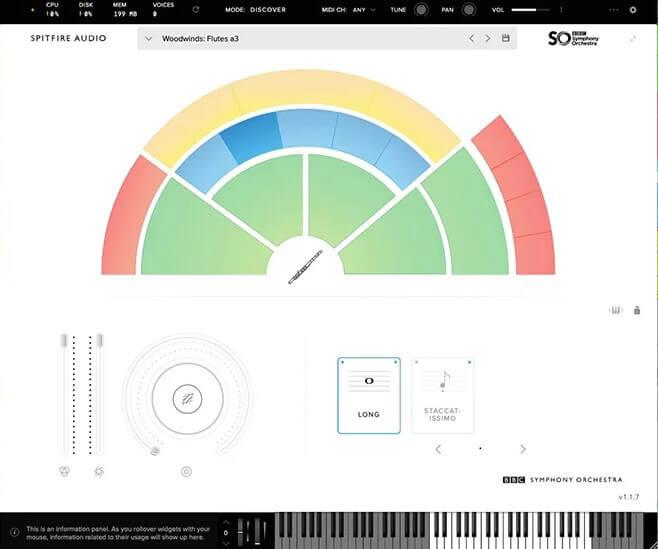Select the Staccatissimo articulation
The height and width of the screenshot is (549, 658).
click(442, 394)
